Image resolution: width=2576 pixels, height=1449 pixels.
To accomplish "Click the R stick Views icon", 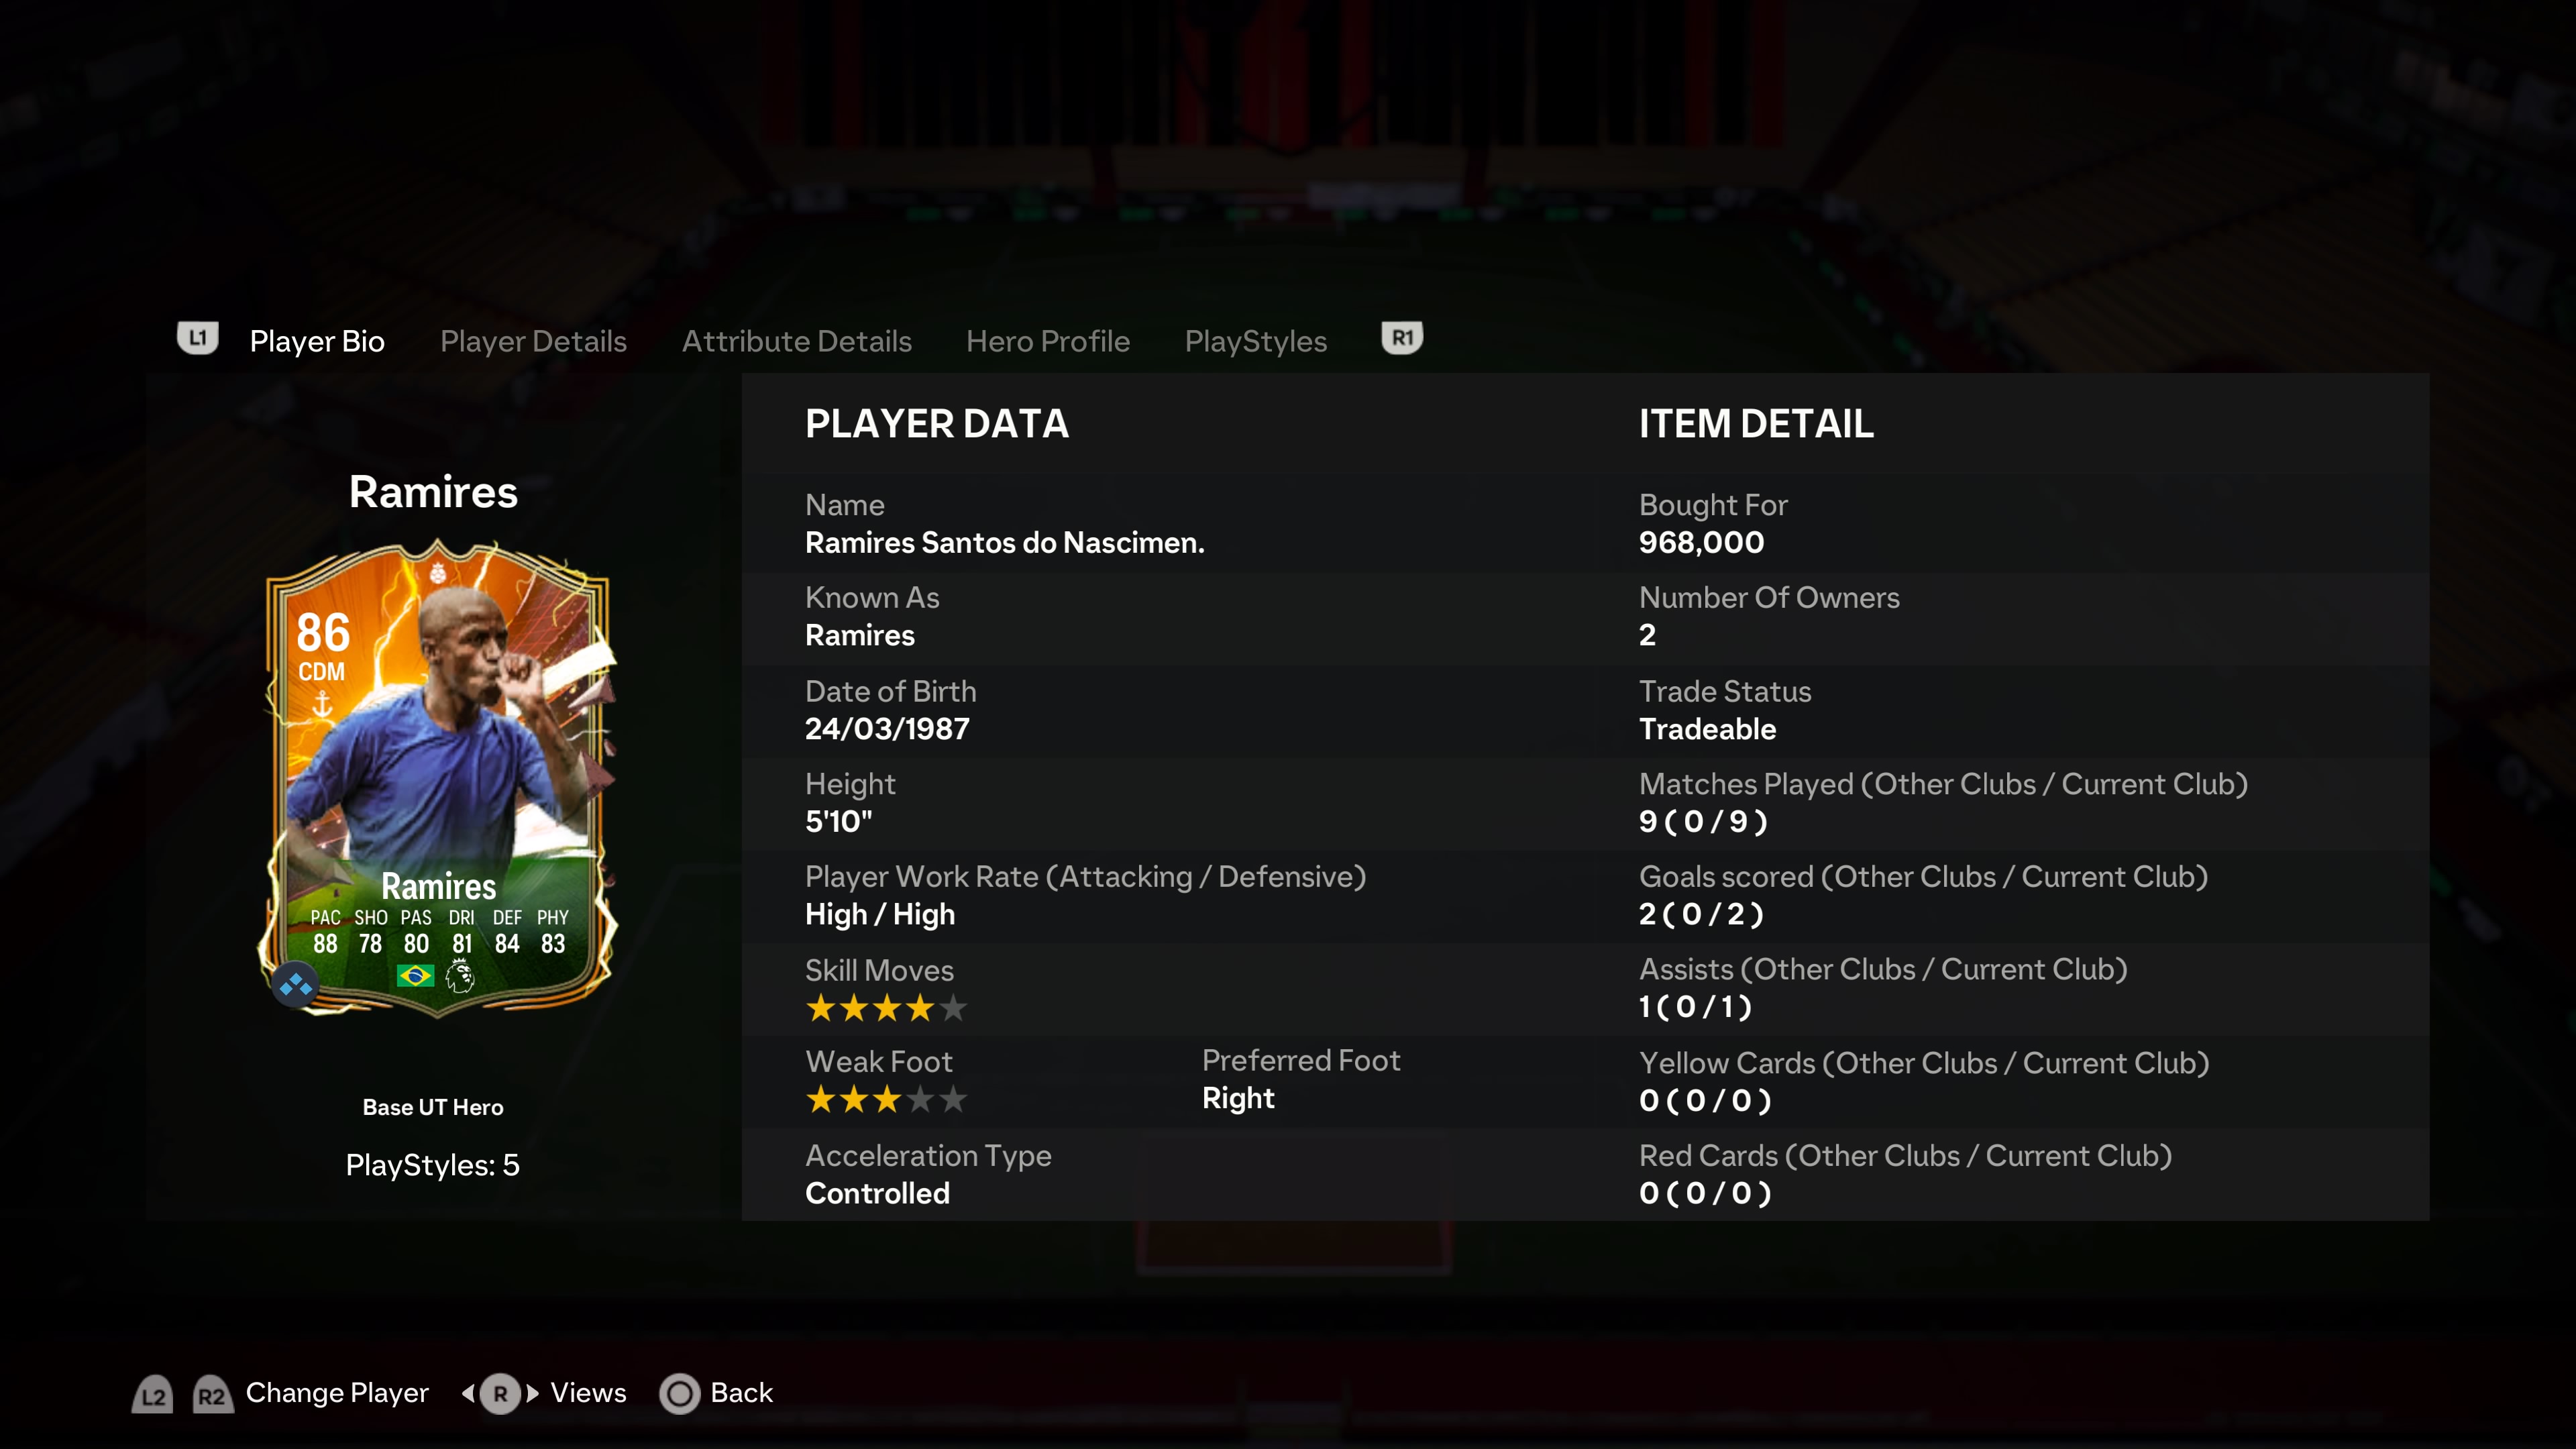I will (500, 1393).
